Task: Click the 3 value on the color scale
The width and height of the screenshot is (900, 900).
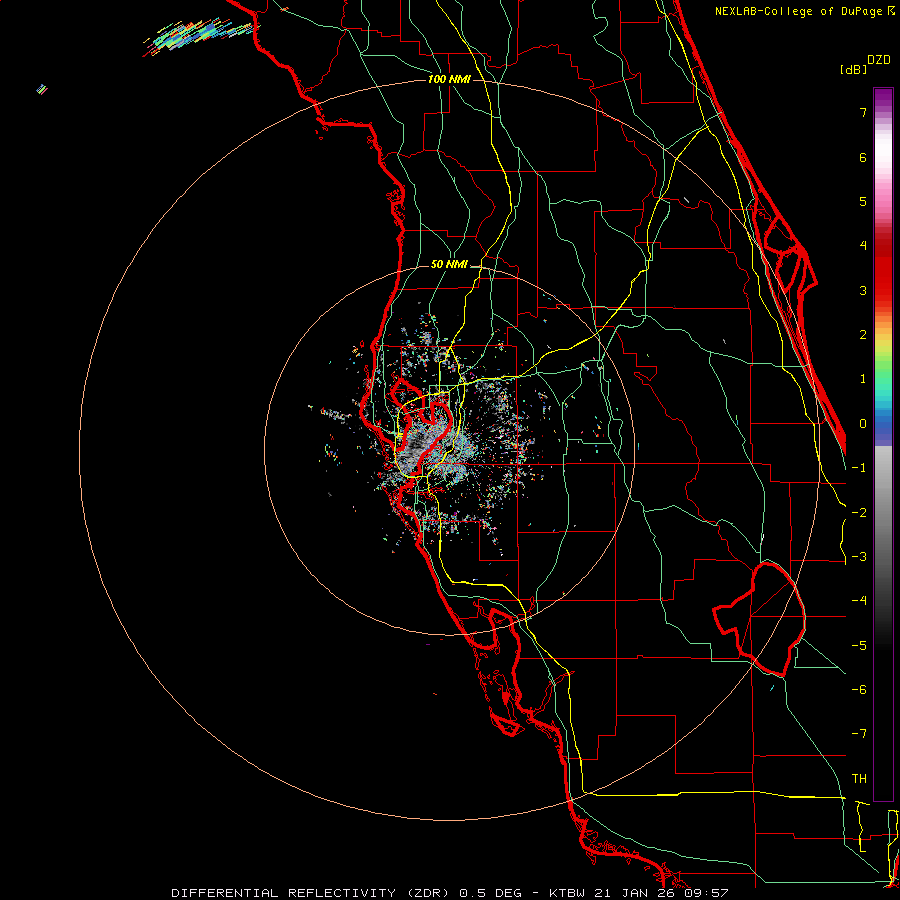Action: pyautogui.click(x=863, y=290)
